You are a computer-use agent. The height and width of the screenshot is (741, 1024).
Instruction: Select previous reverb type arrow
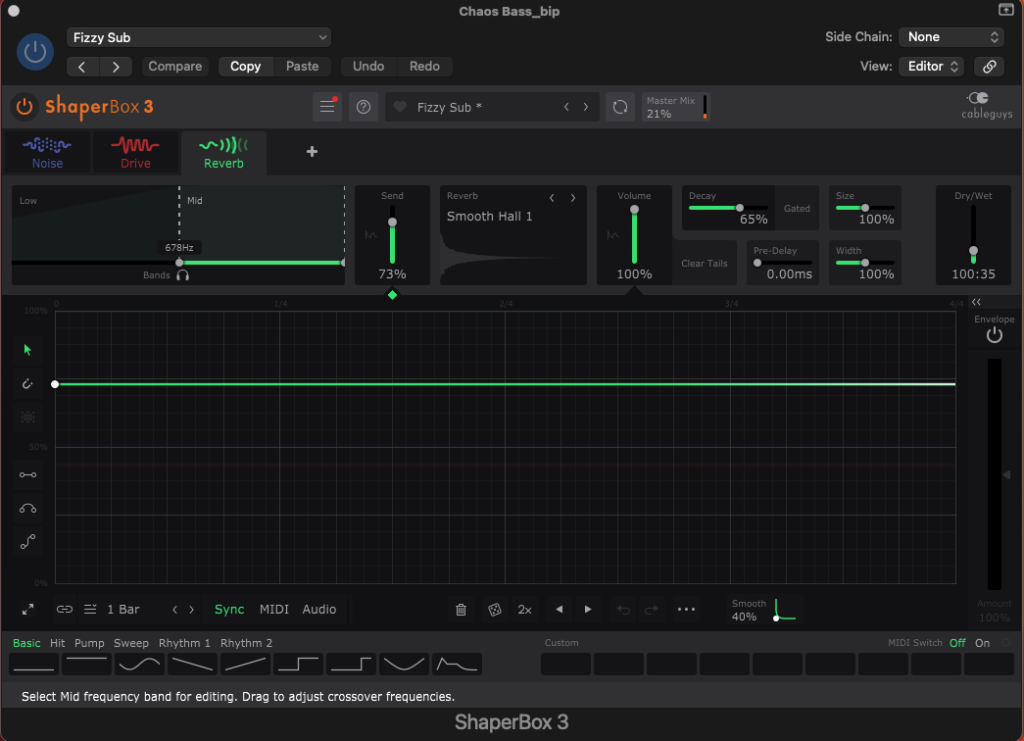[x=552, y=198]
